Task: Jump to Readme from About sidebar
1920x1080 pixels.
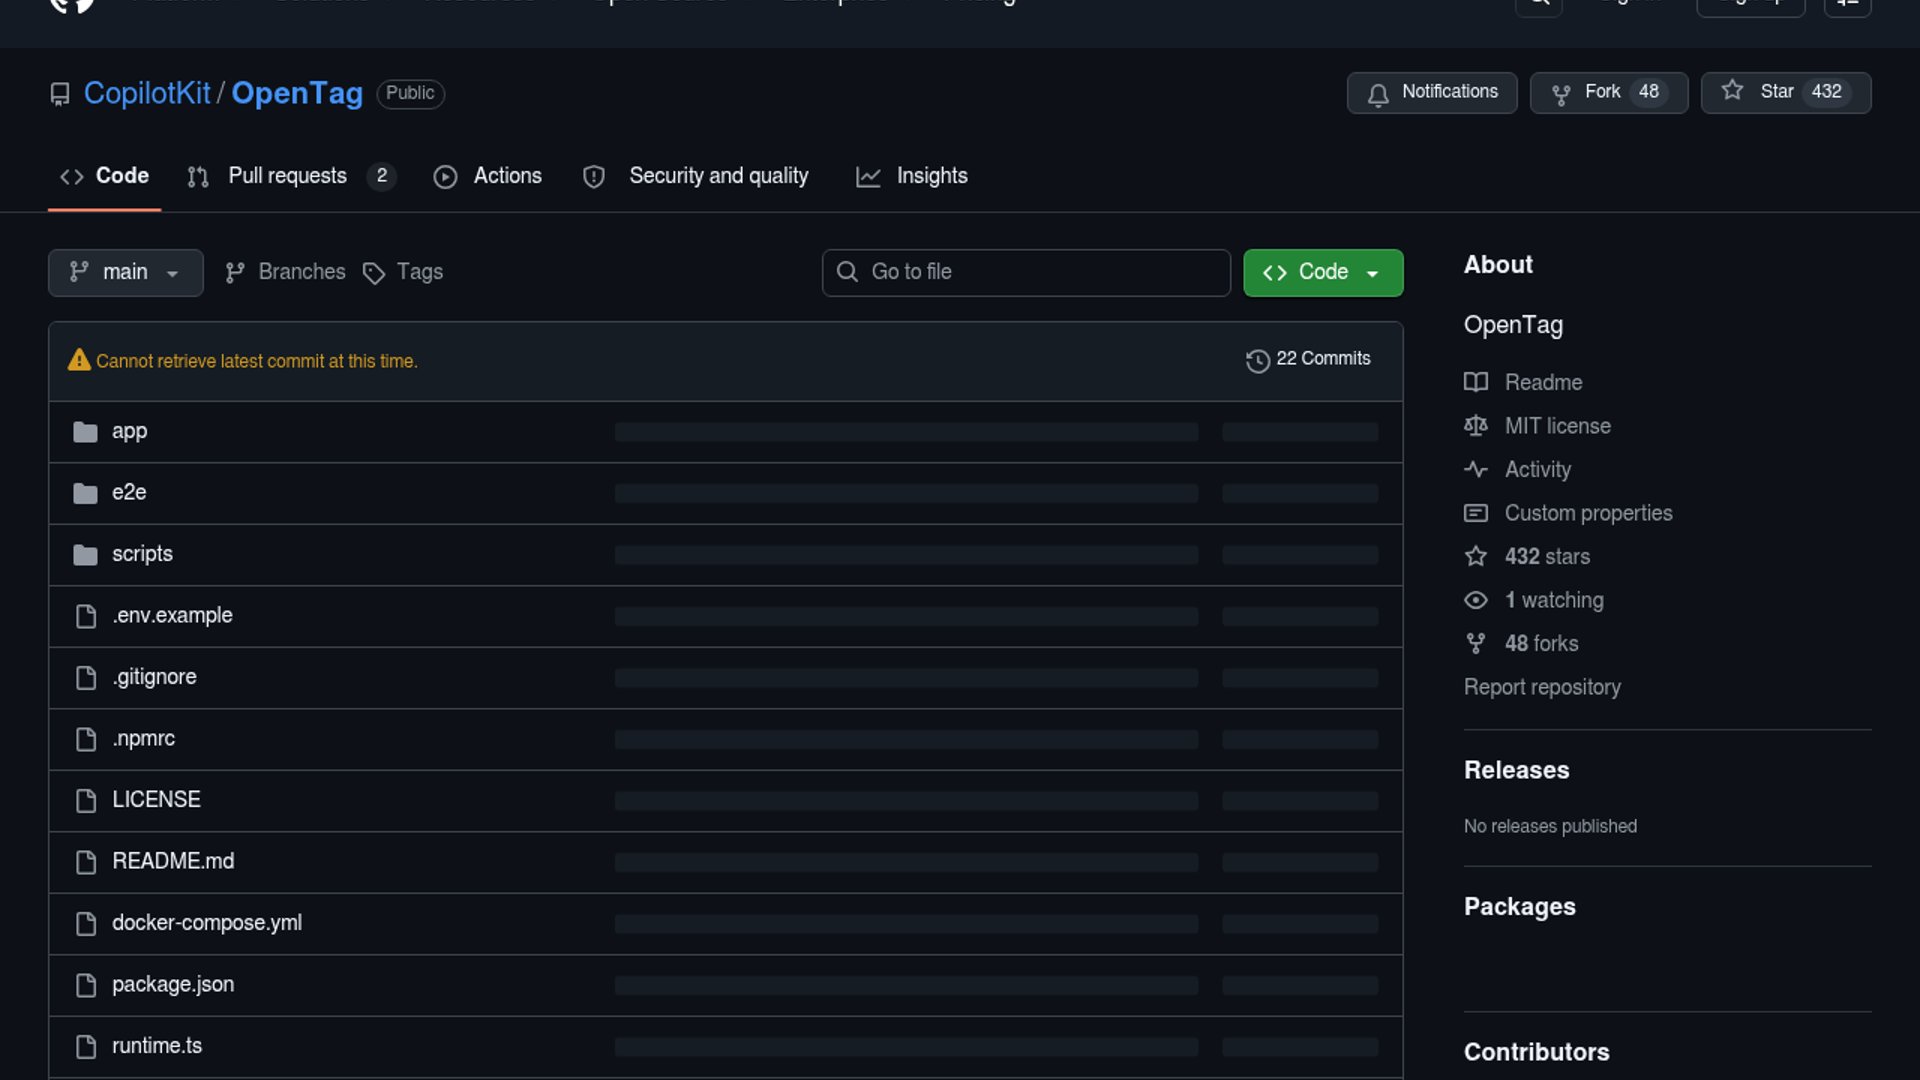Action: (1543, 382)
